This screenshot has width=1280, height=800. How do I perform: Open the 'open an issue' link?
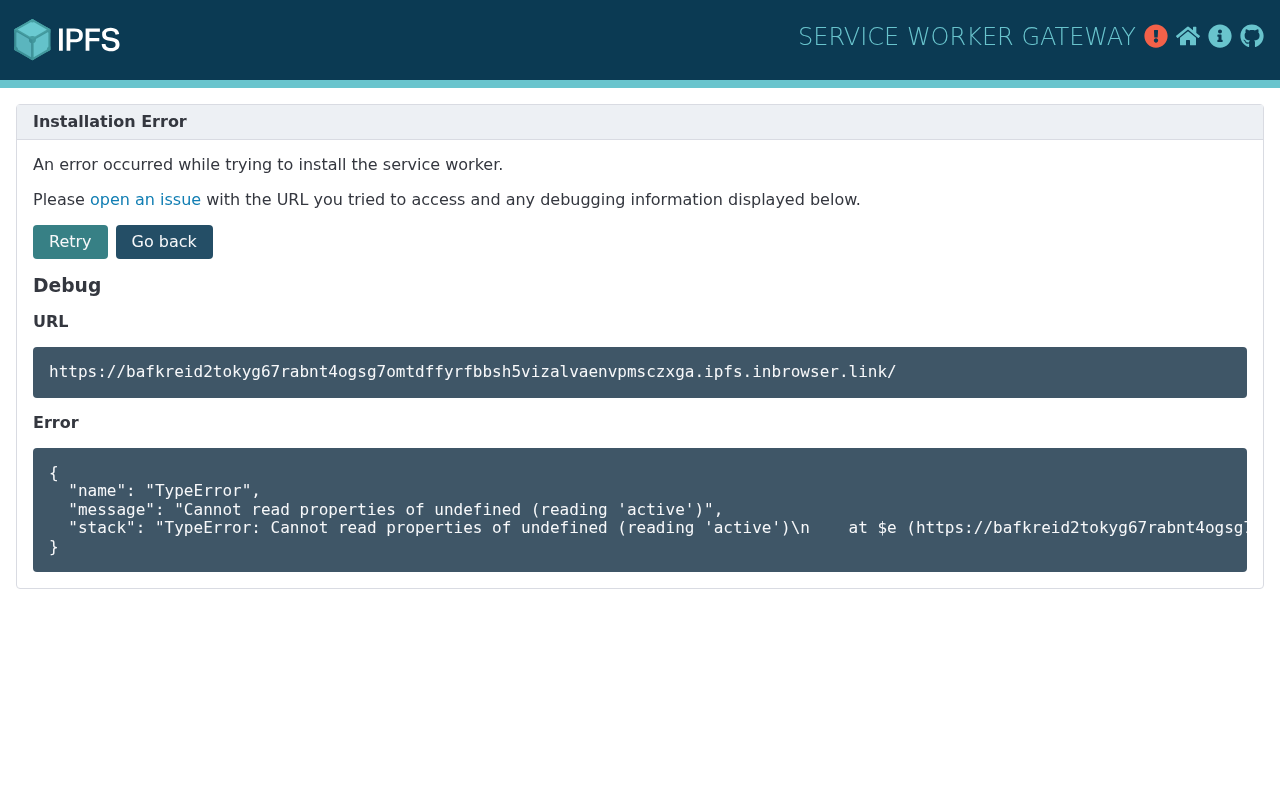(145, 199)
